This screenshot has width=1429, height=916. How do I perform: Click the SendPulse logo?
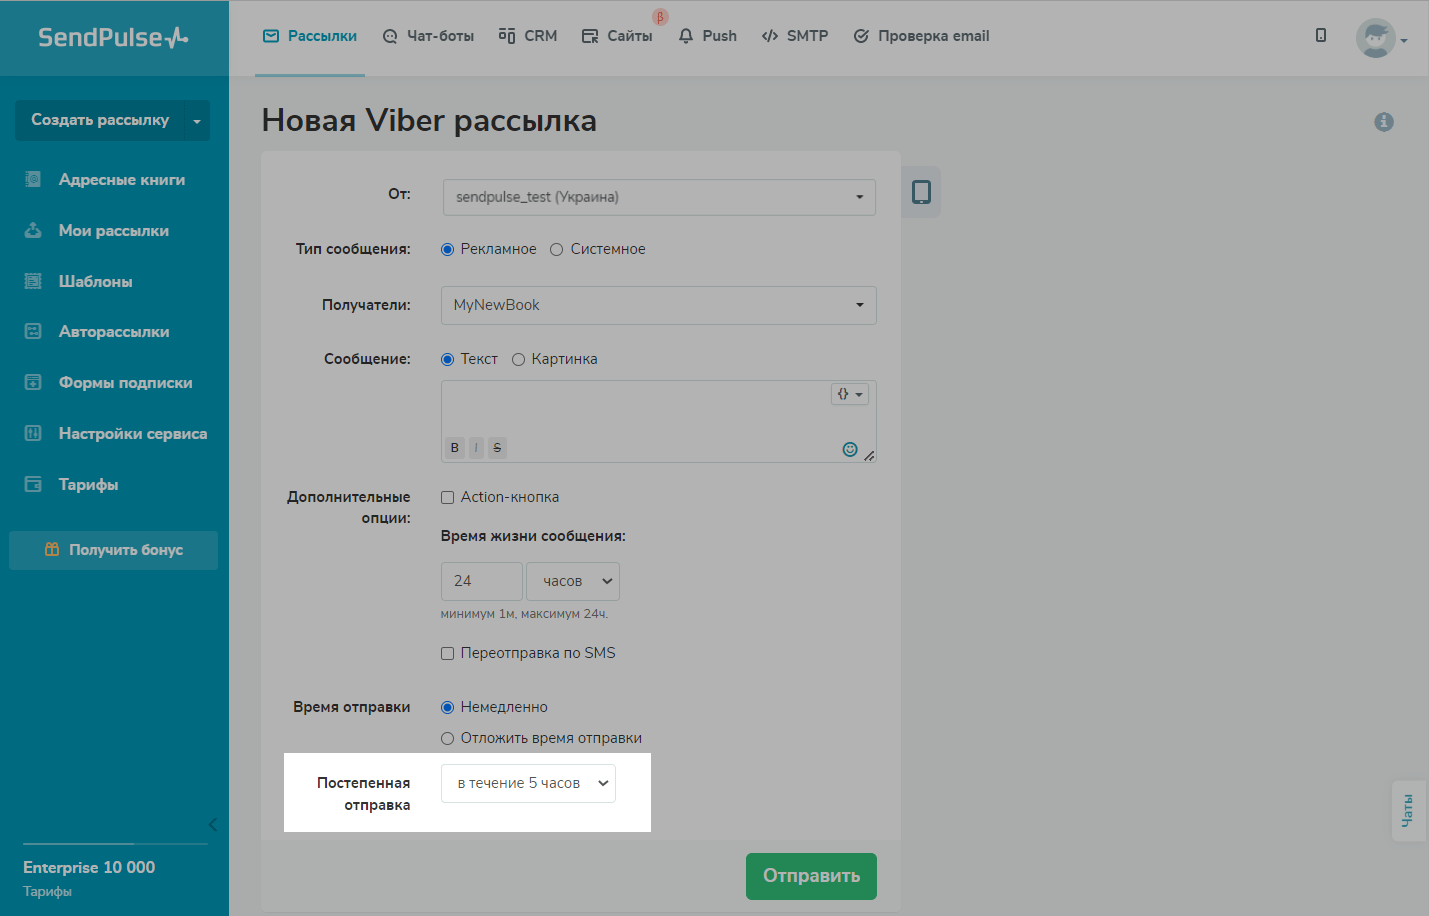pyautogui.click(x=113, y=37)
